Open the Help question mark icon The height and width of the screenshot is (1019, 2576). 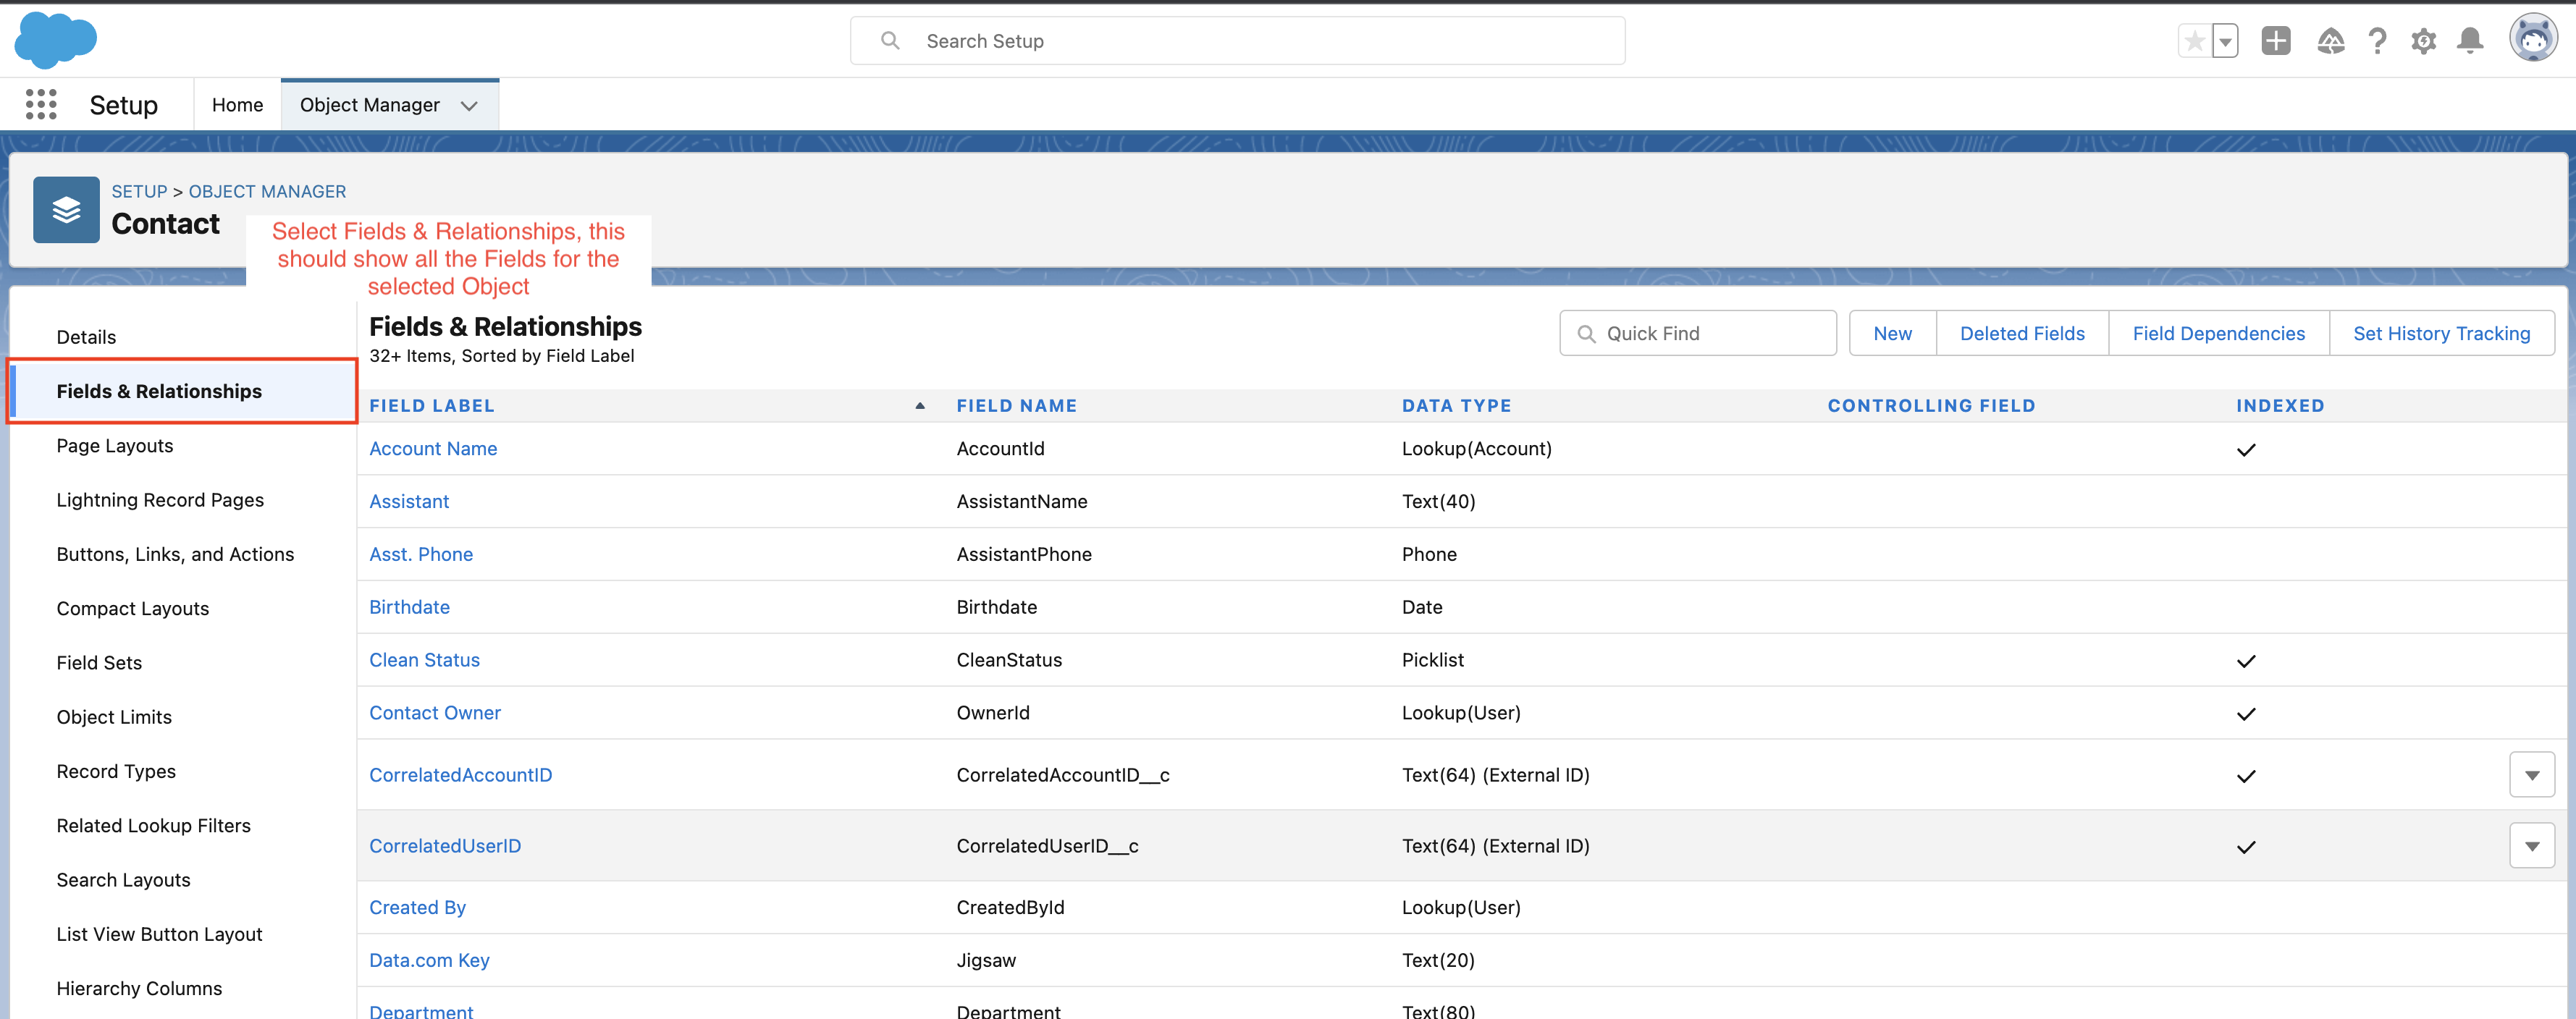2378,41
